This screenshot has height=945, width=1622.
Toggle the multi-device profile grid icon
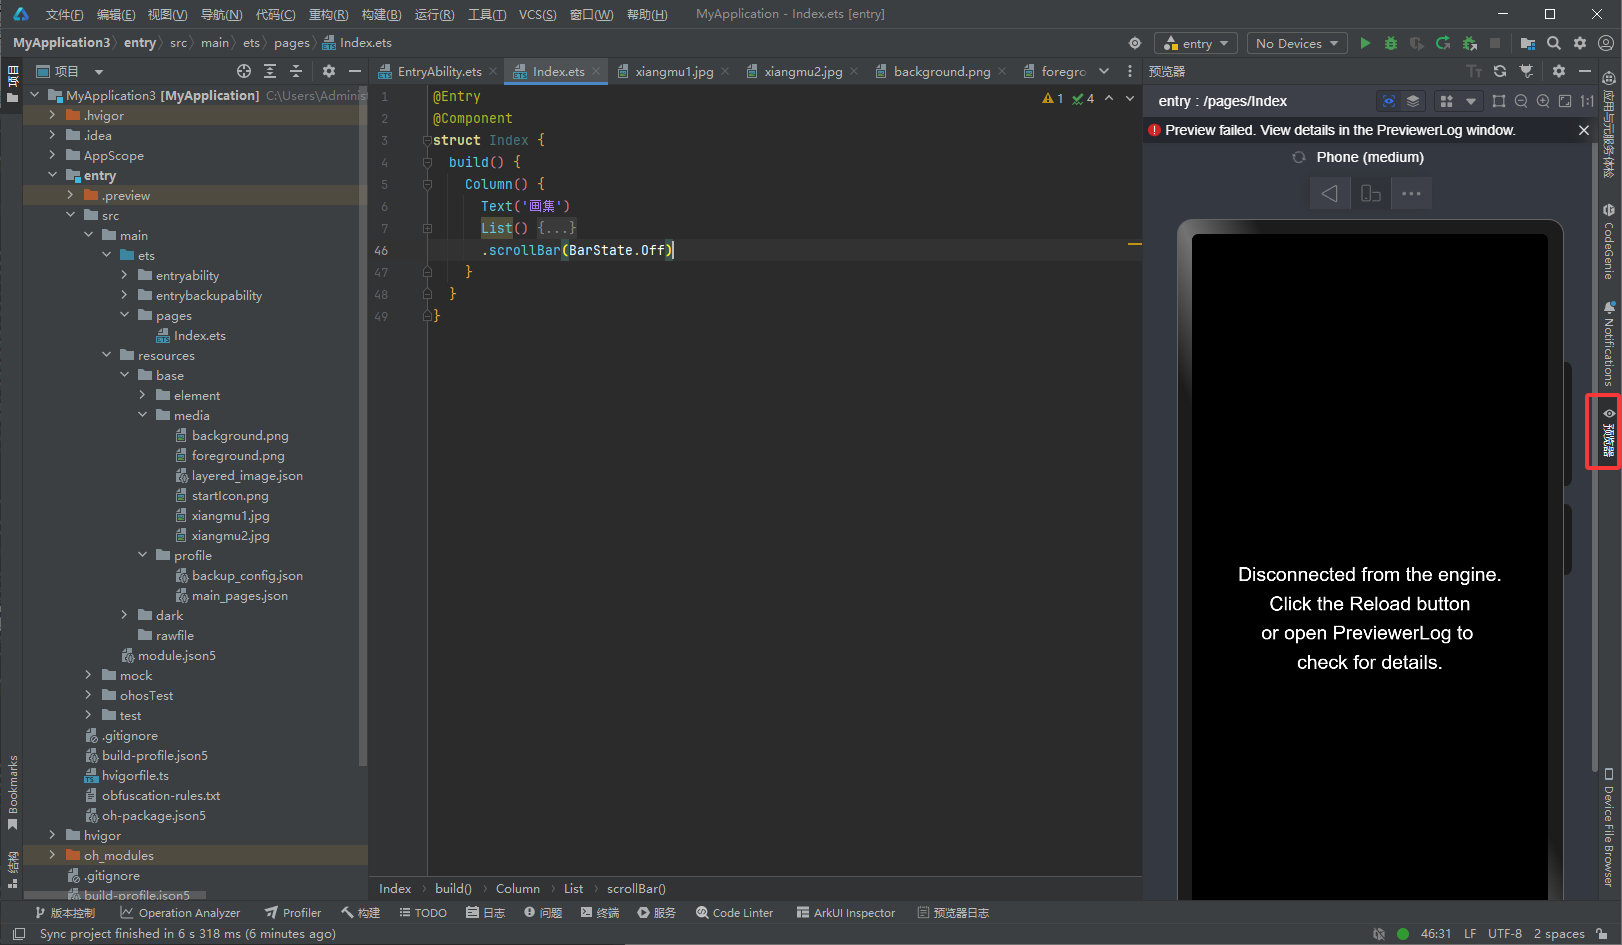pyautogui.click(x=1446, y=101)
